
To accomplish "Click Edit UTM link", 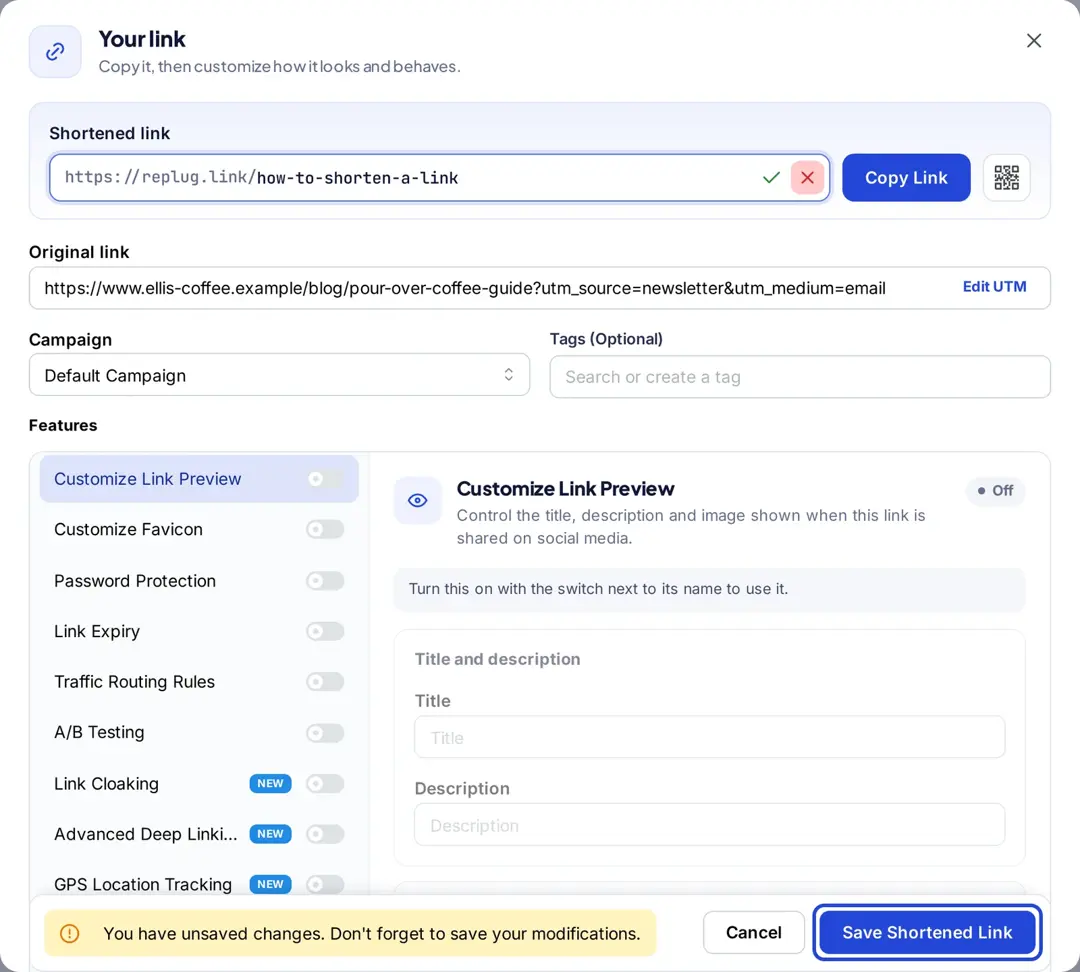I will [x=994, y=287].
